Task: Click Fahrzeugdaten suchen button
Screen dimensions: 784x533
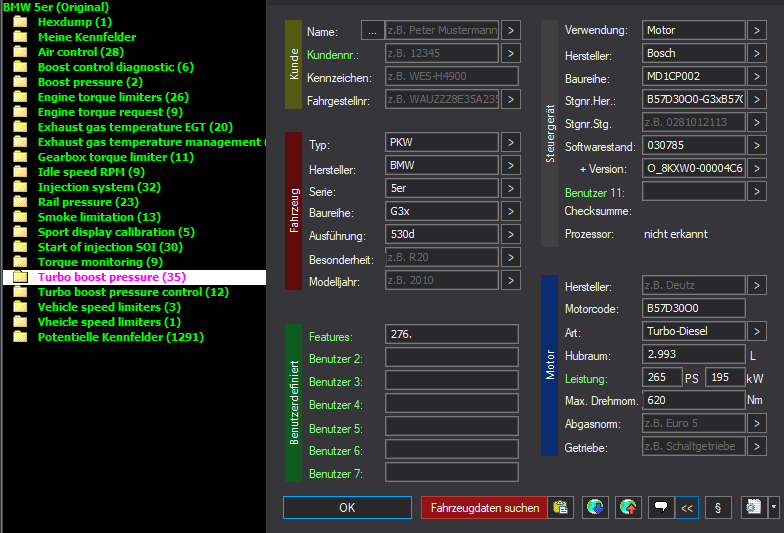Action: [x=484, y=508]
